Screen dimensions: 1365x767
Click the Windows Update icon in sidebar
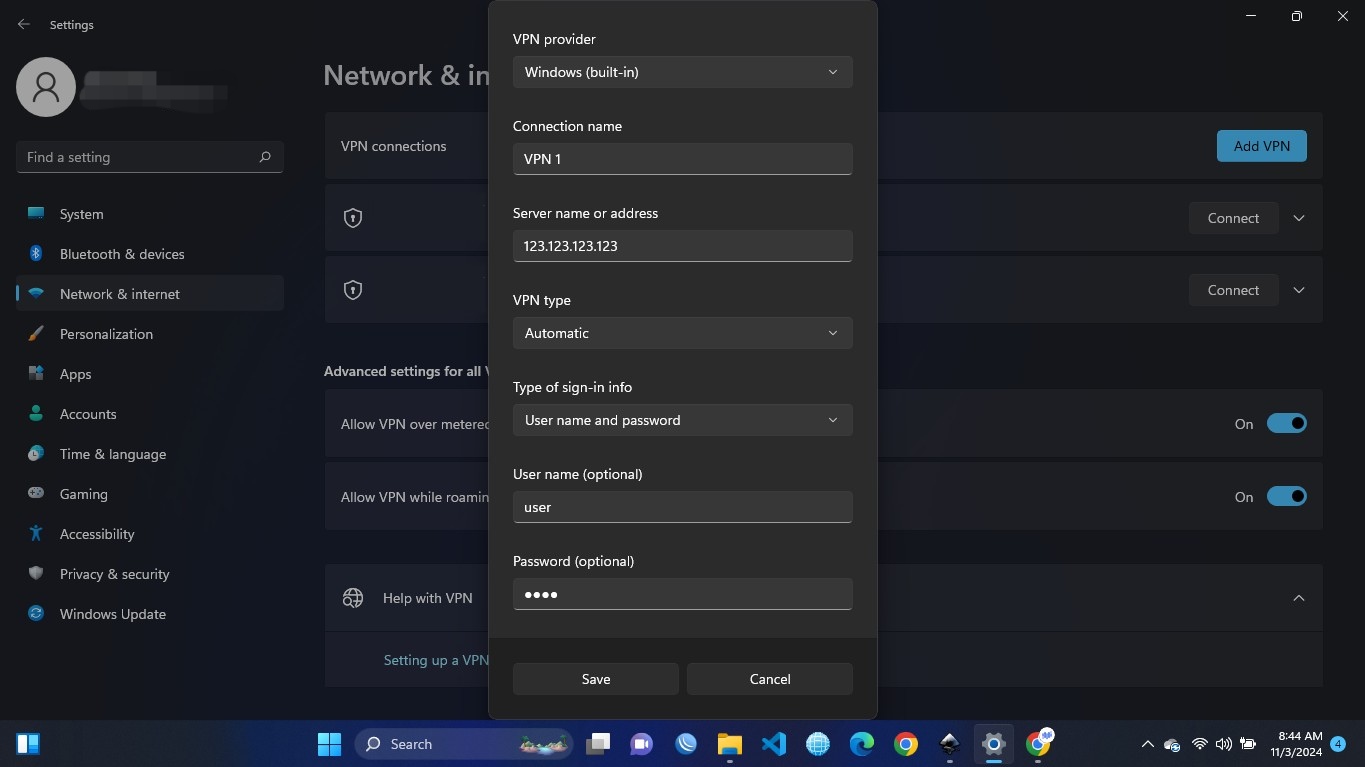tap(36, 614)
